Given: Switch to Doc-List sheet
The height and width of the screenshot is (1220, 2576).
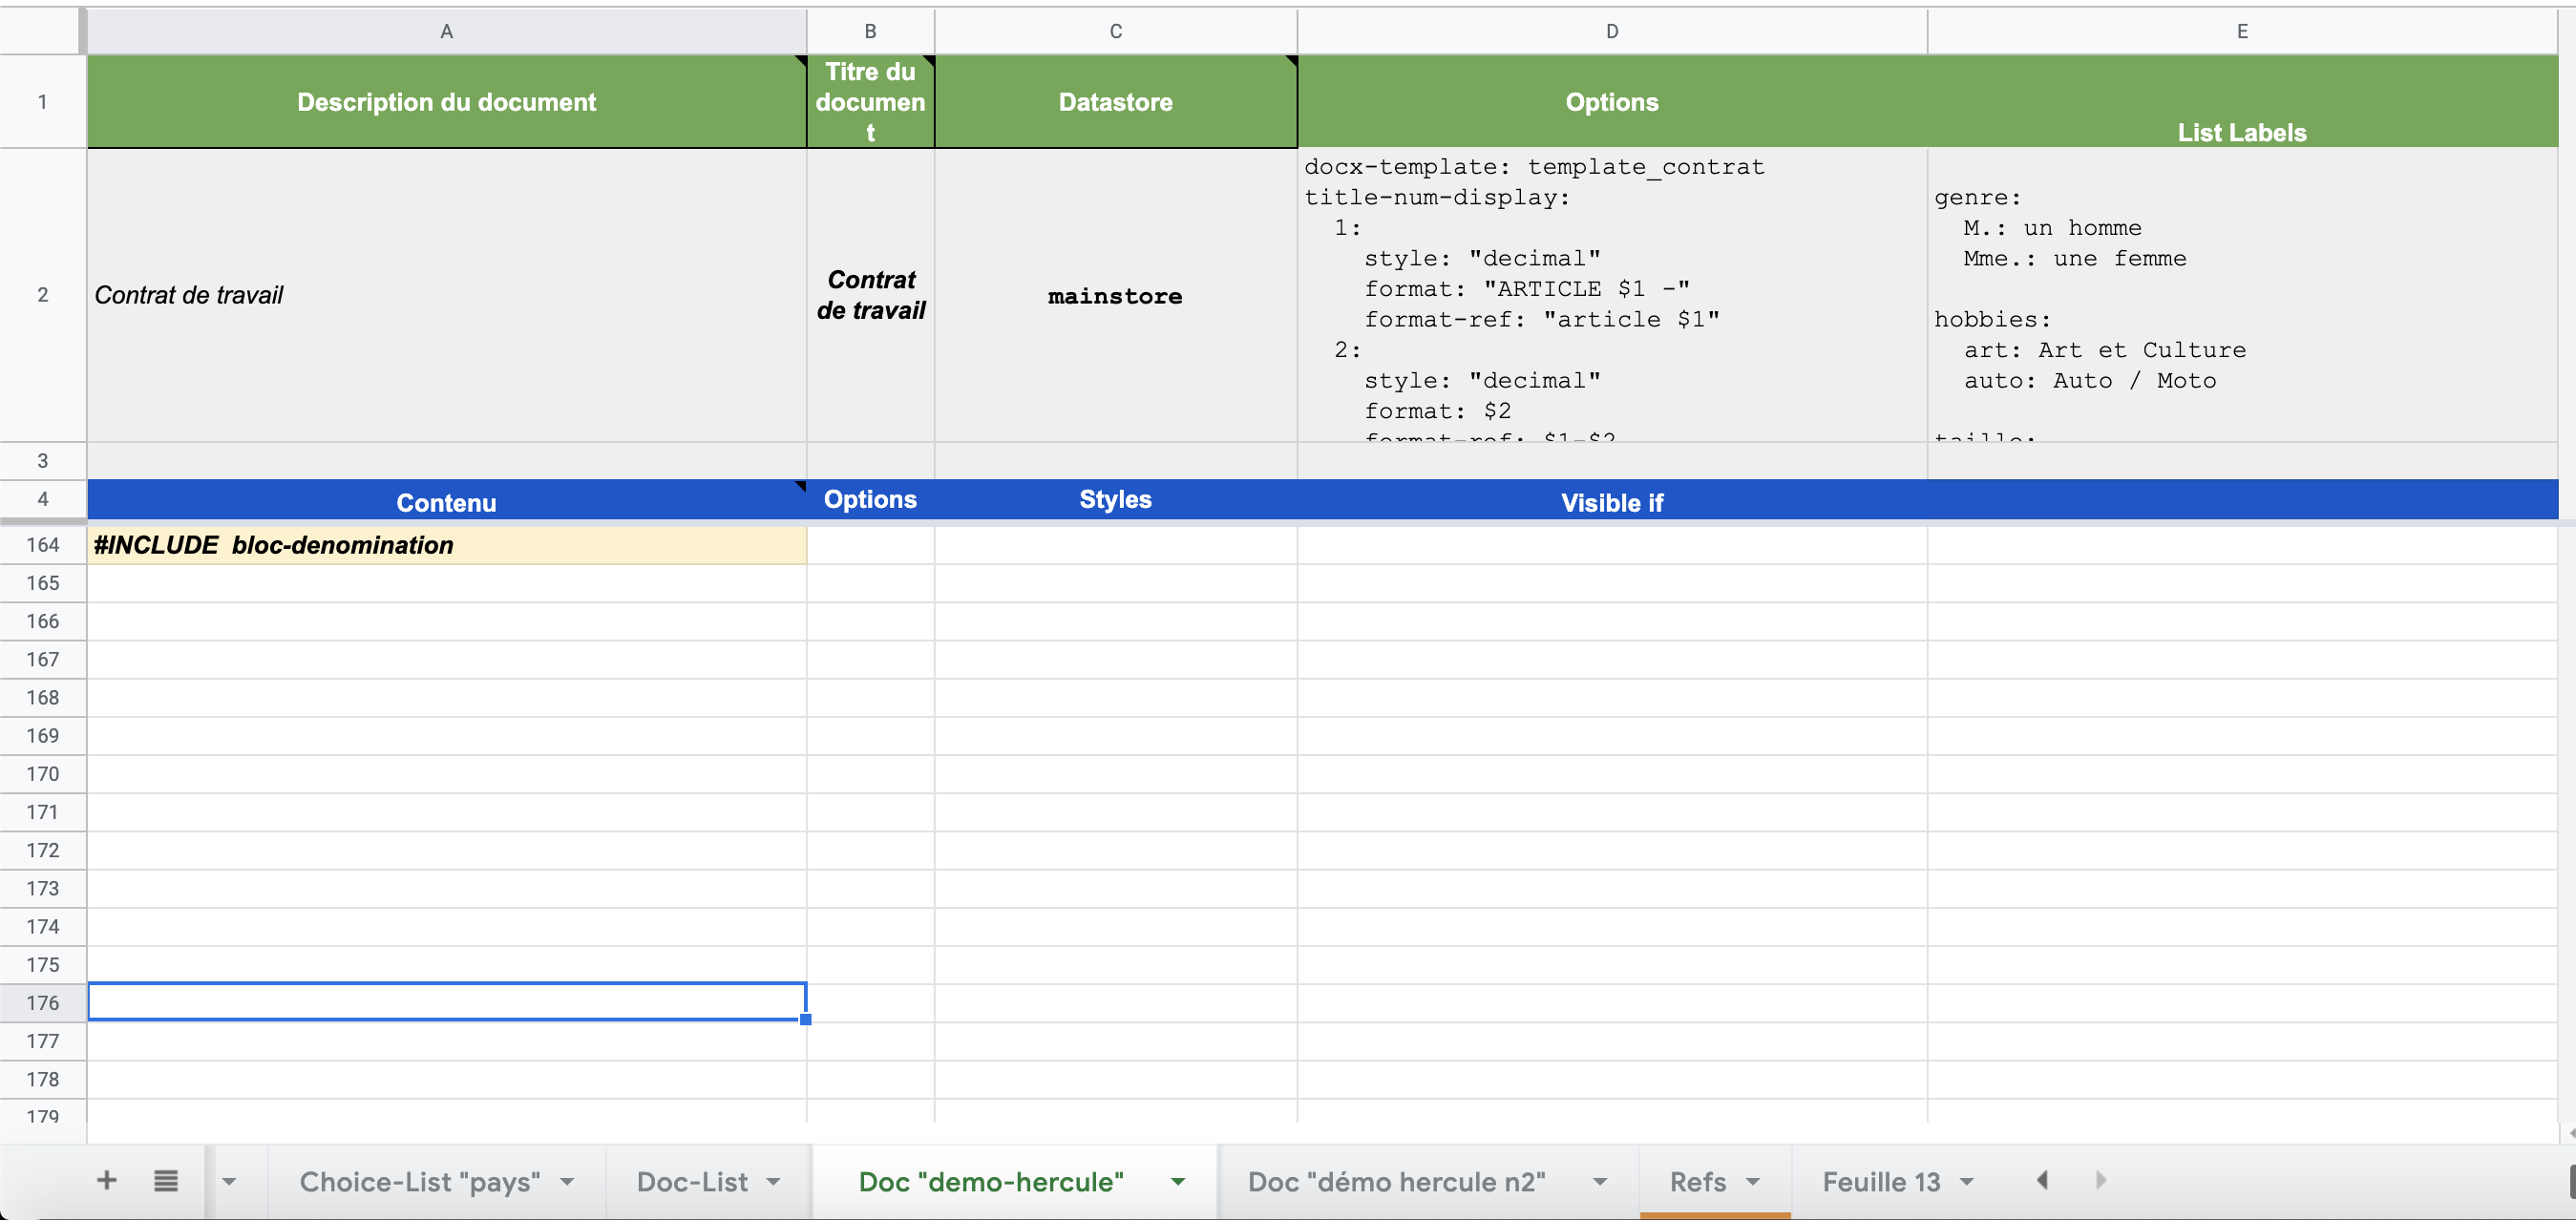Looking at the screenshot, I should tap(692, 1182).
